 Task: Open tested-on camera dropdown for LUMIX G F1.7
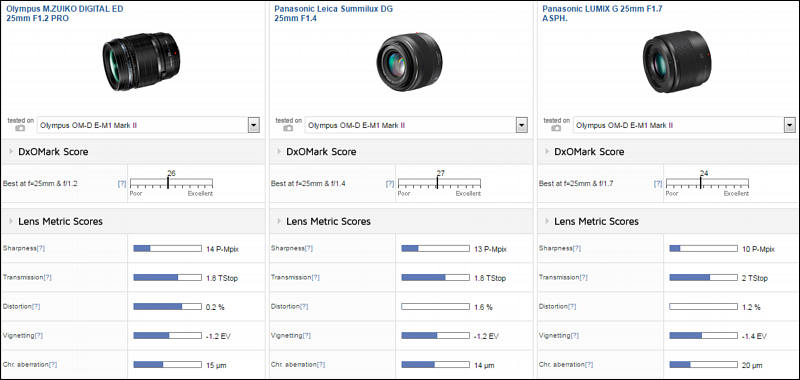[790, 125]
